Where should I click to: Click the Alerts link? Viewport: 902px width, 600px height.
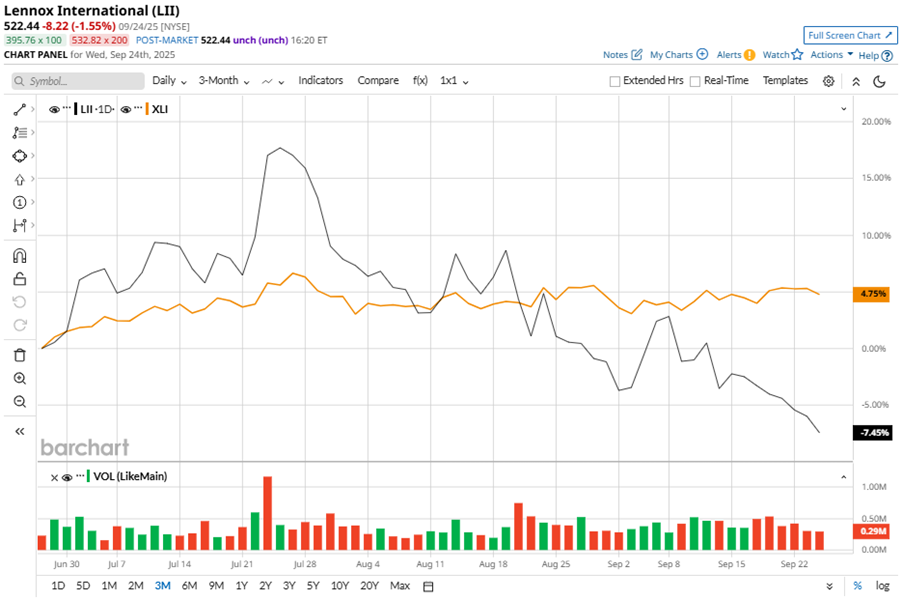click(x=729, y=55)
